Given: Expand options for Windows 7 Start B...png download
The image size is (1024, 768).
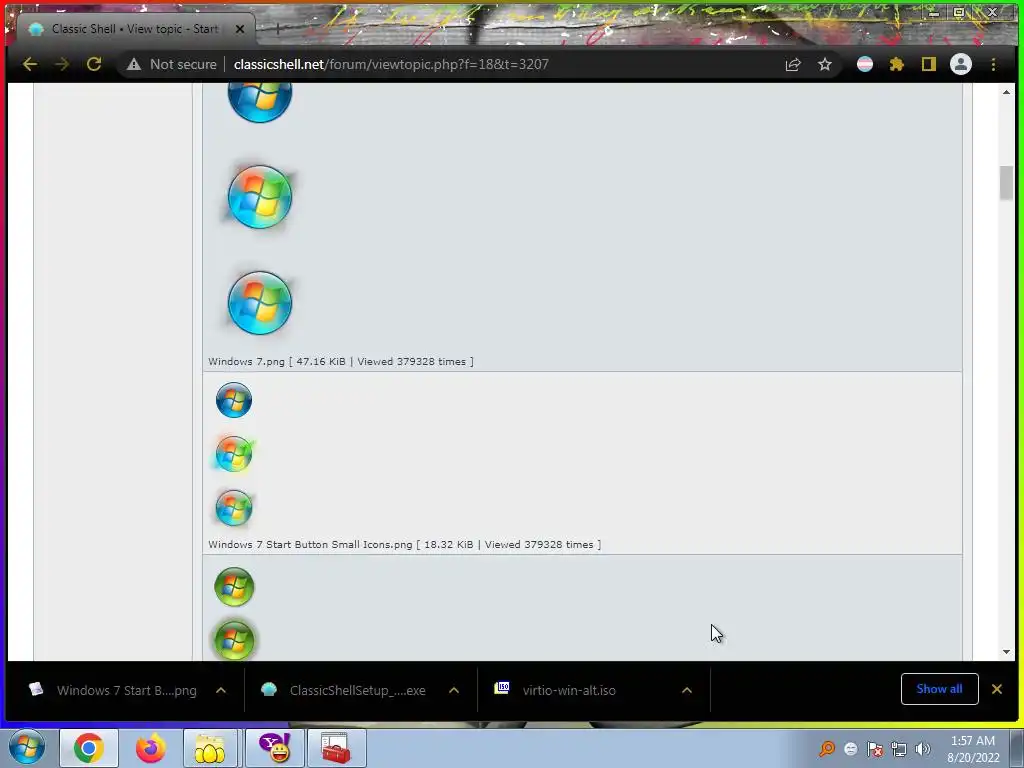Looking at the screenshot, I should [x=221, y=690].
